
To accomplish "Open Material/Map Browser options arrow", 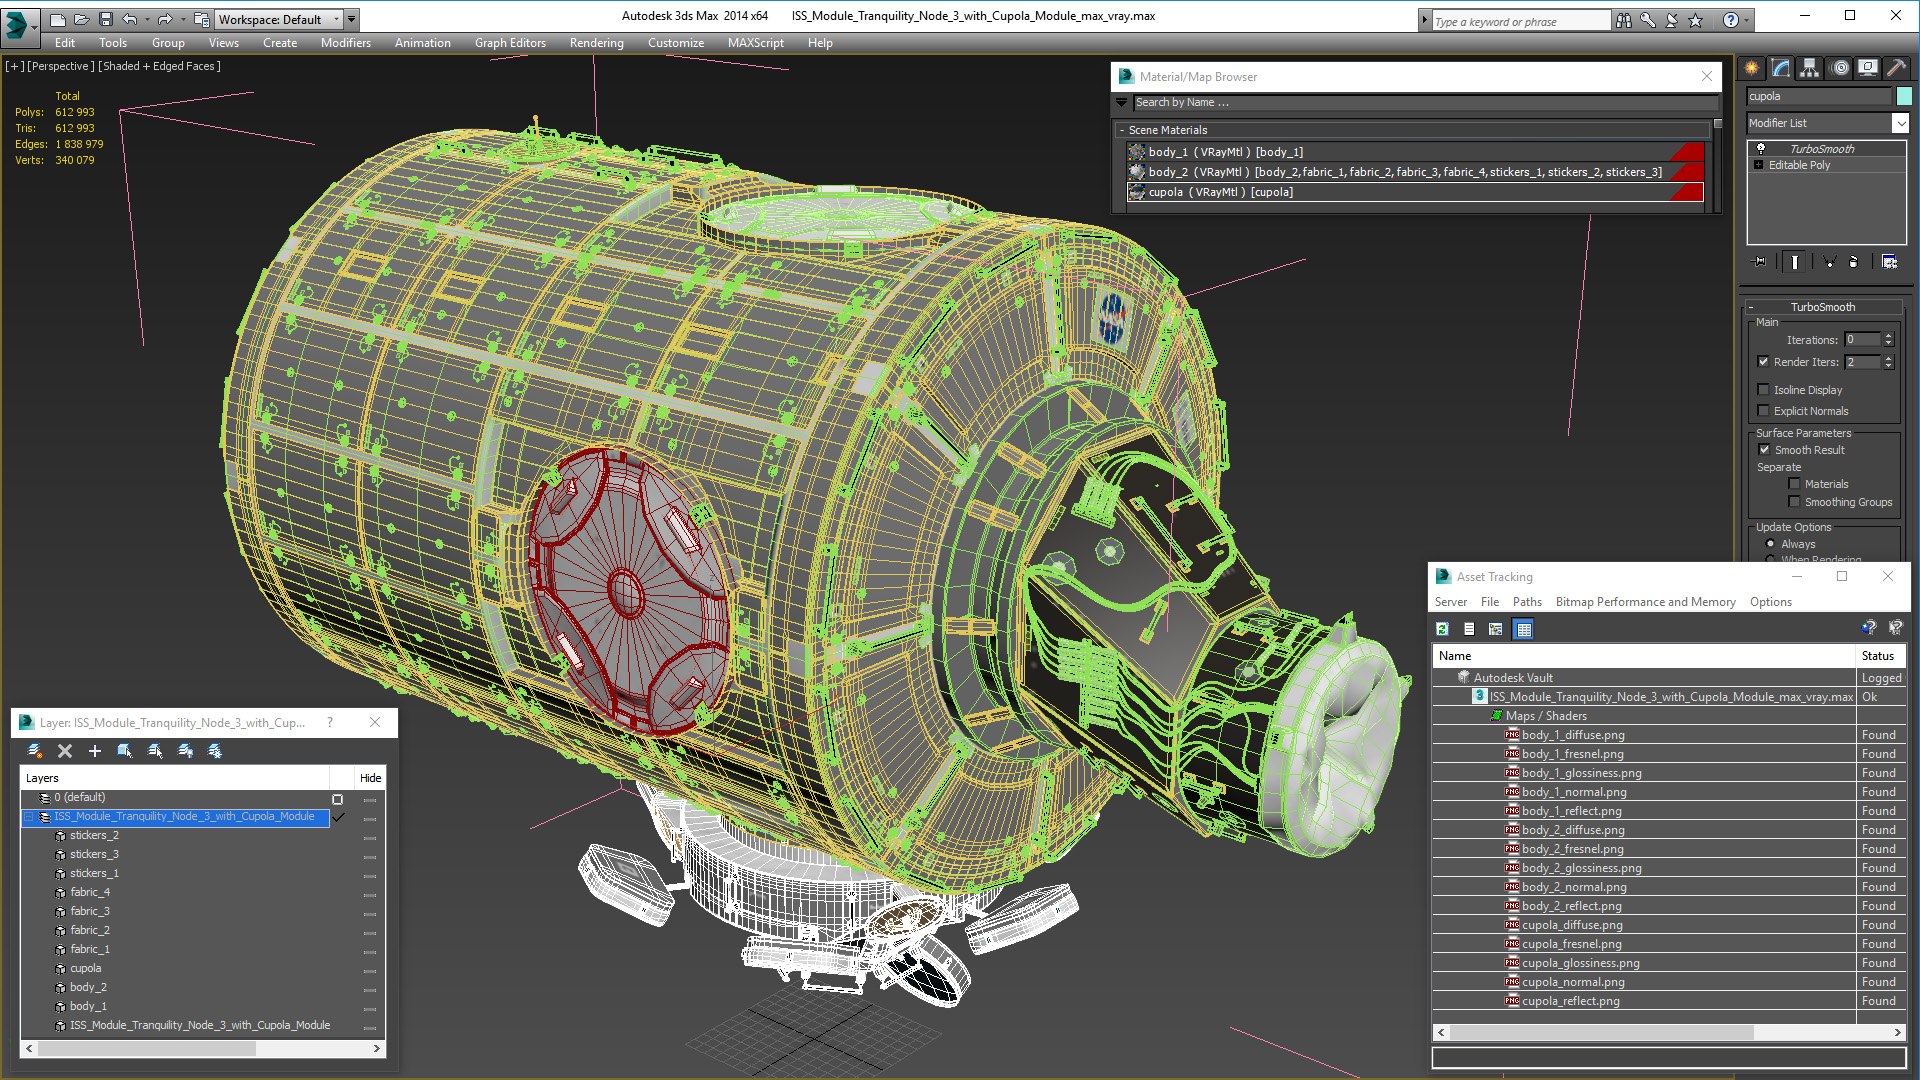I will 1121,103.
